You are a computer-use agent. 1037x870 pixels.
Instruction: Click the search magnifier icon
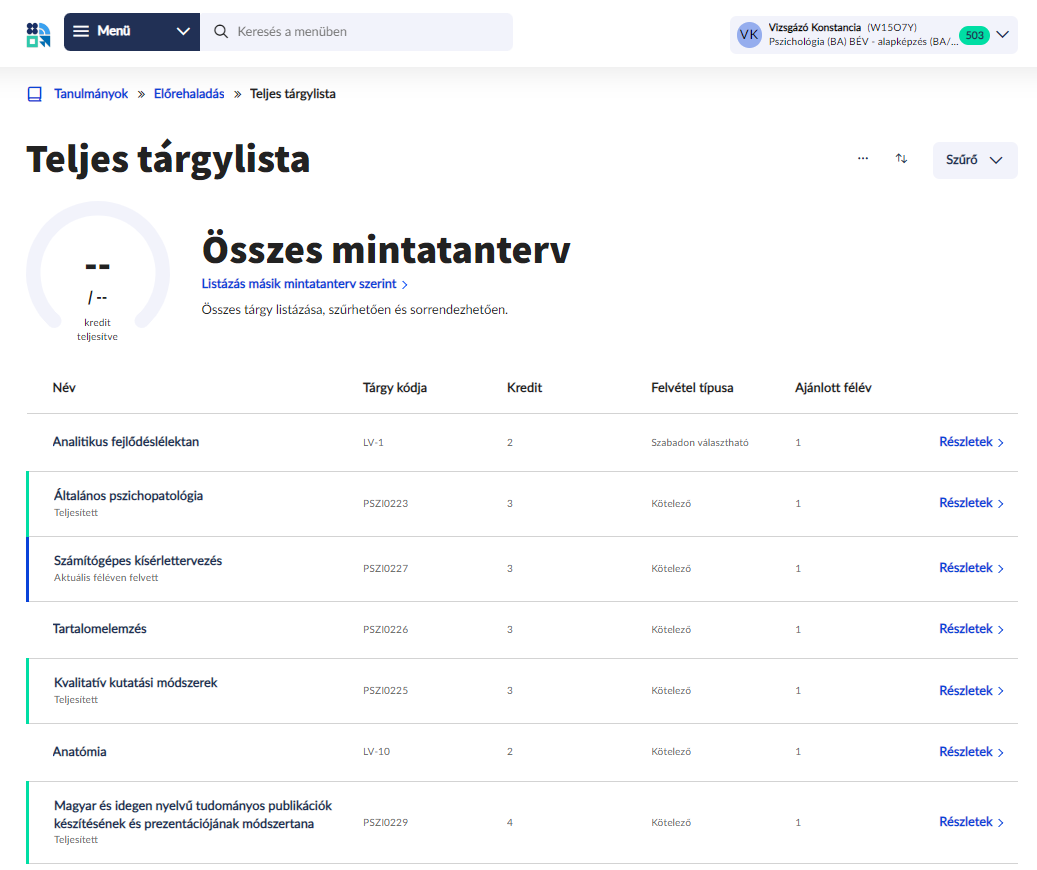pyautogui.click(x=221, y=32)
